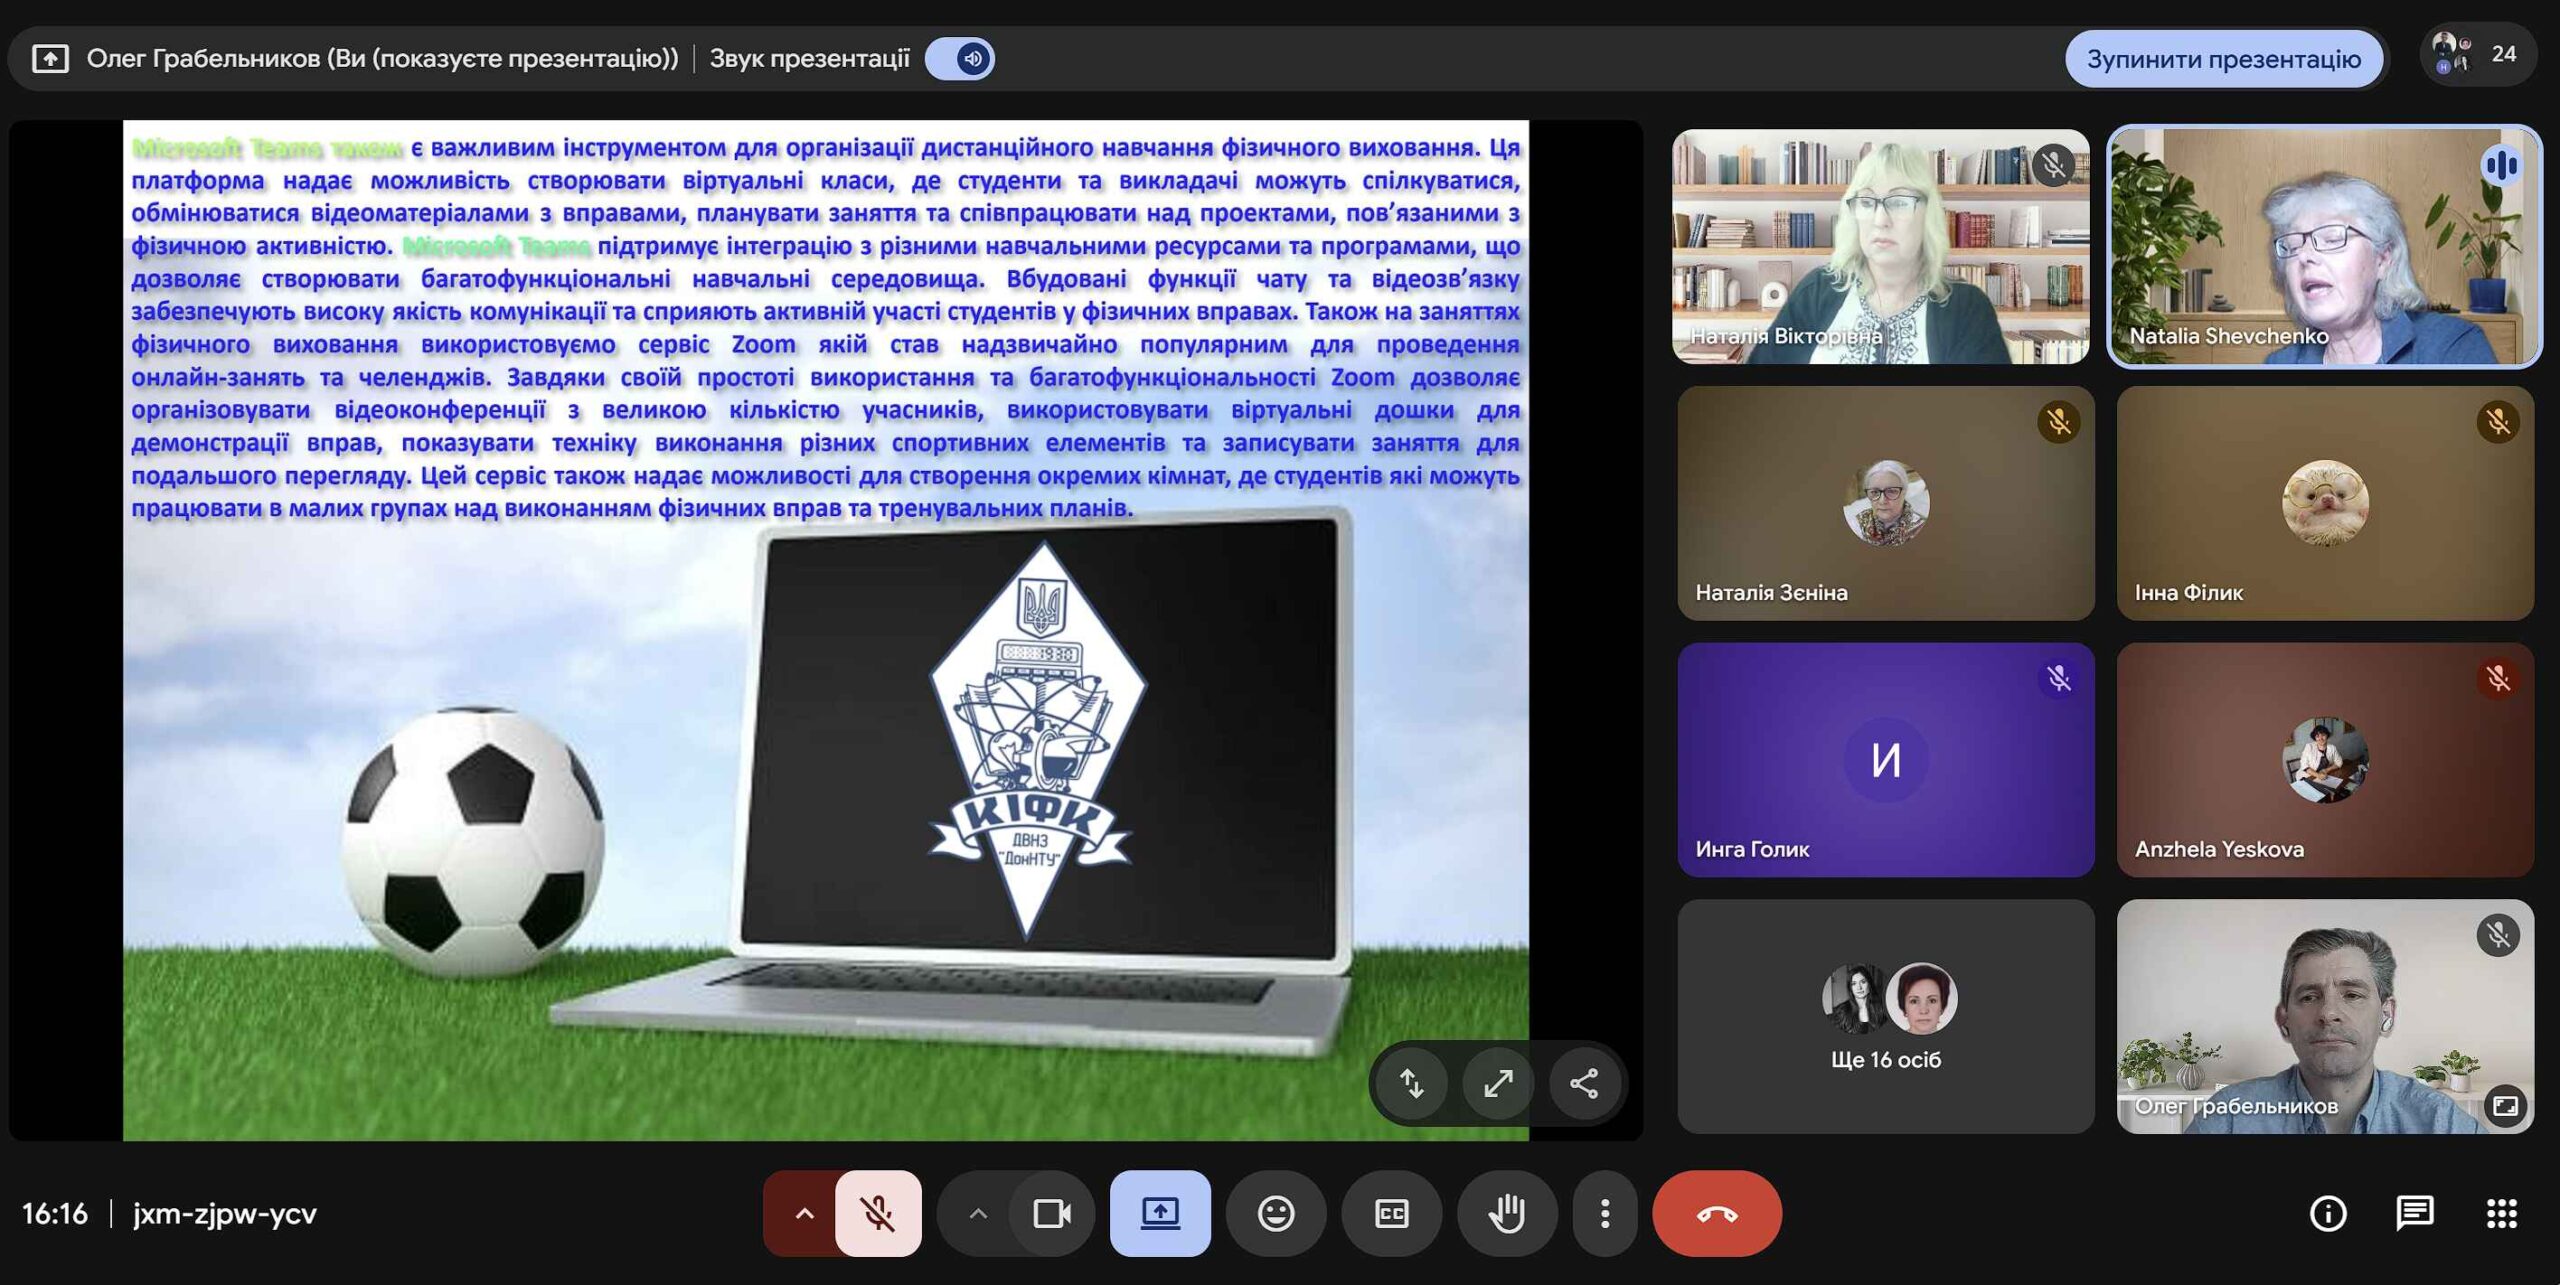The width and height of the screenshot is (2560, 1285).
Task: Click meeting code jxm-zjpw-ycv
Action: click(225, 1213)
